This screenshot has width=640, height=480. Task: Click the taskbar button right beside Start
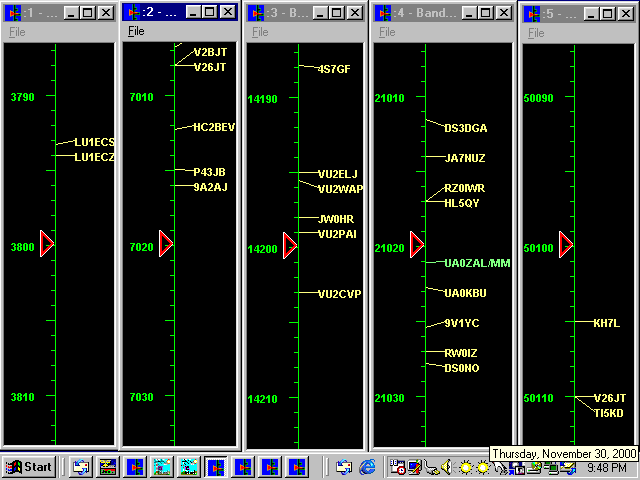tap(81, 467)
